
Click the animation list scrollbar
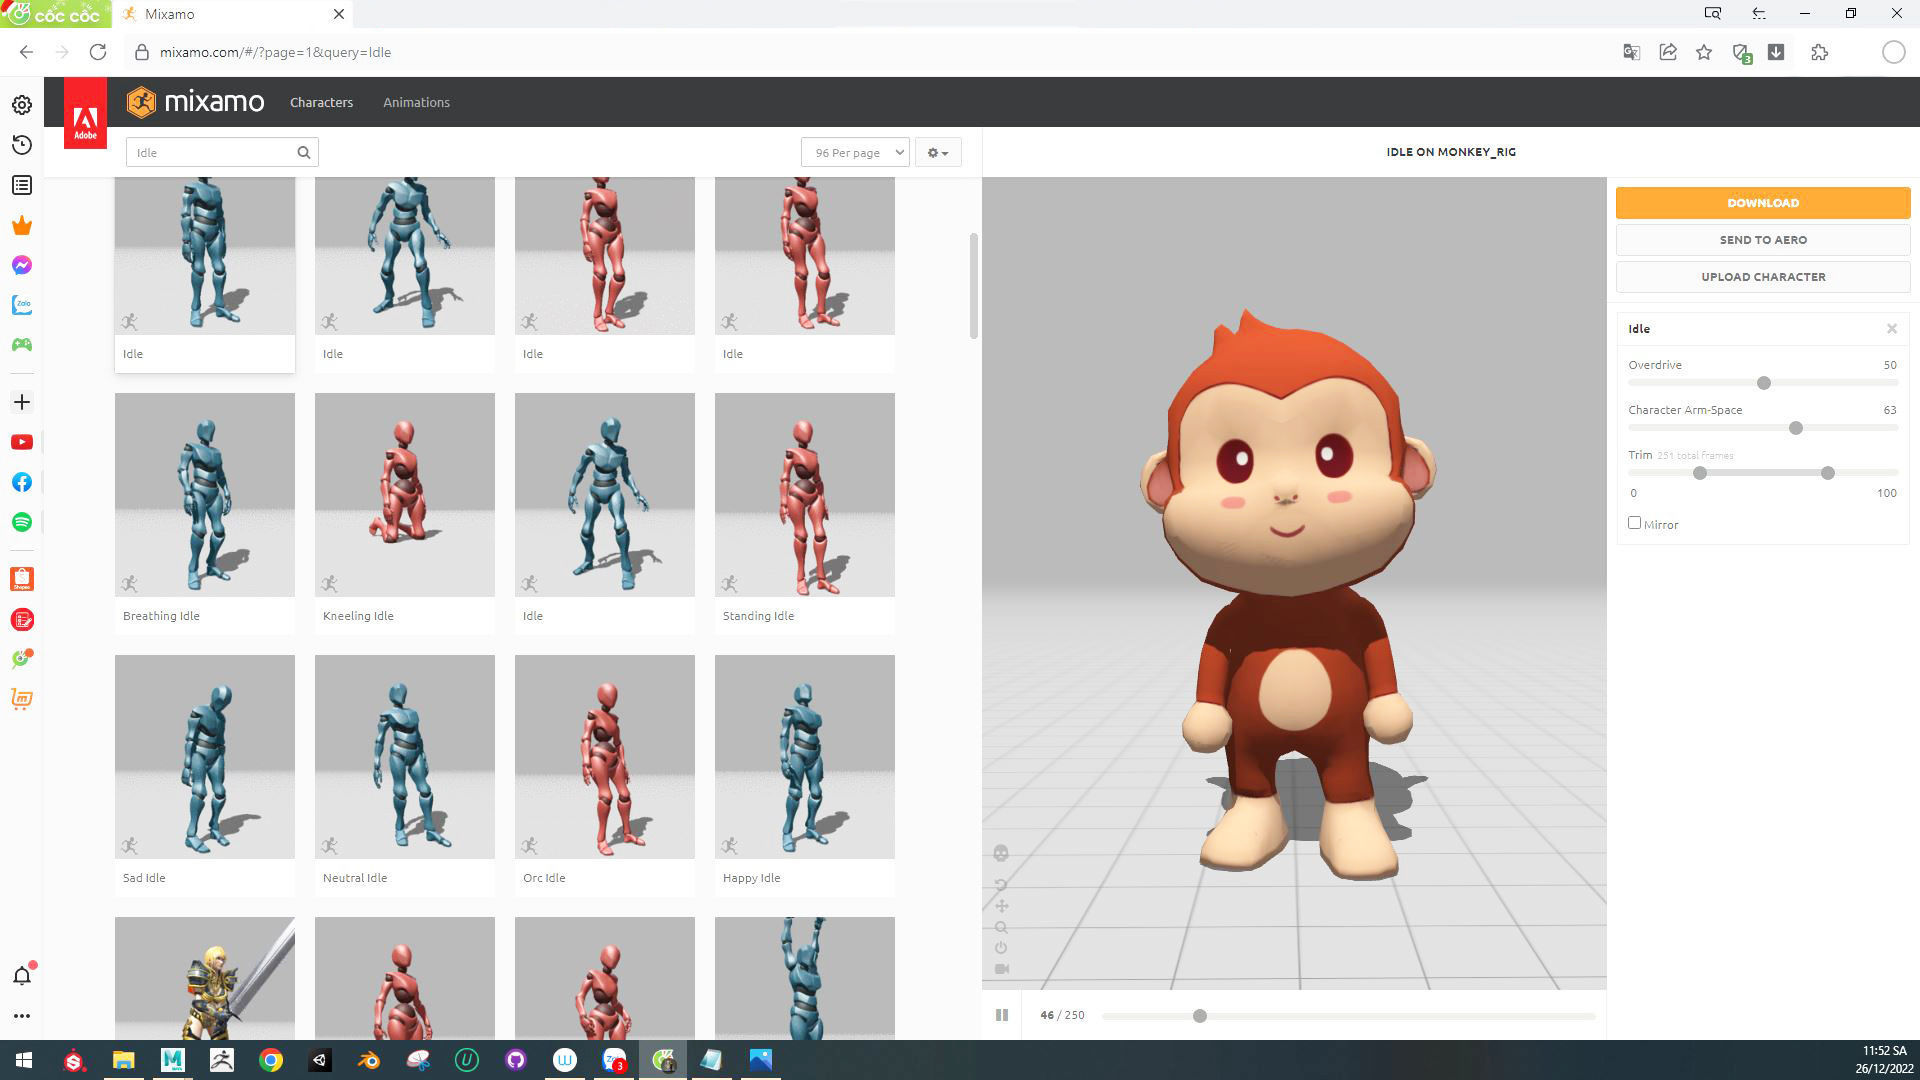pos(973,286)
